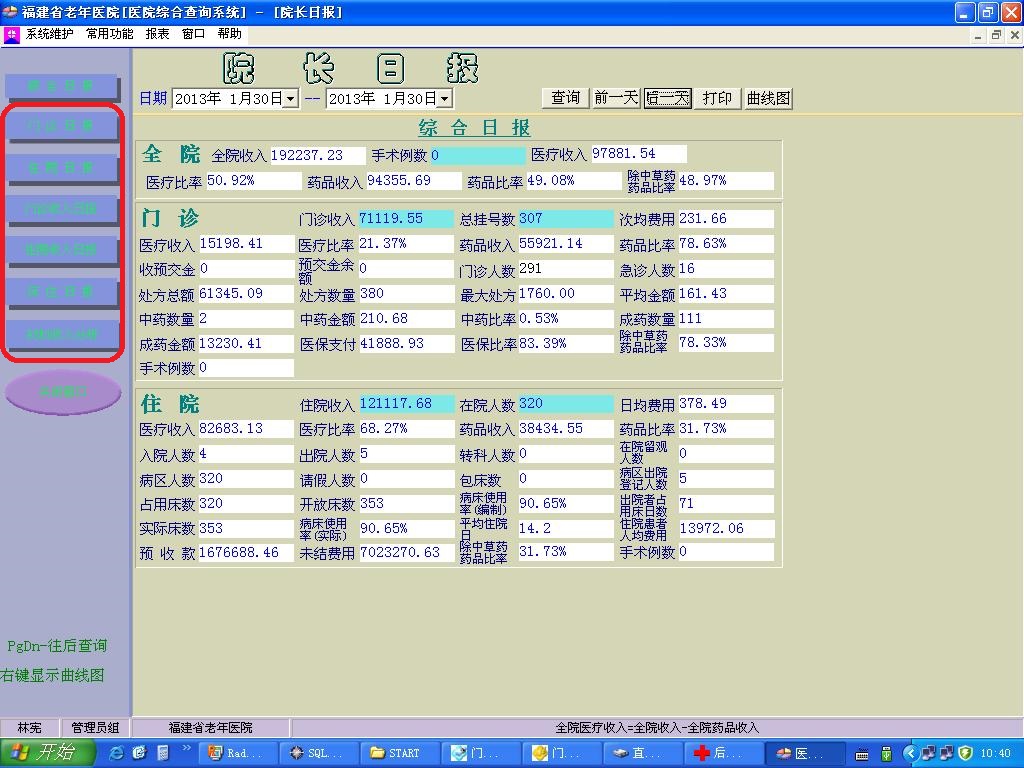Open the 系统维护 menu

pos(50,34)
